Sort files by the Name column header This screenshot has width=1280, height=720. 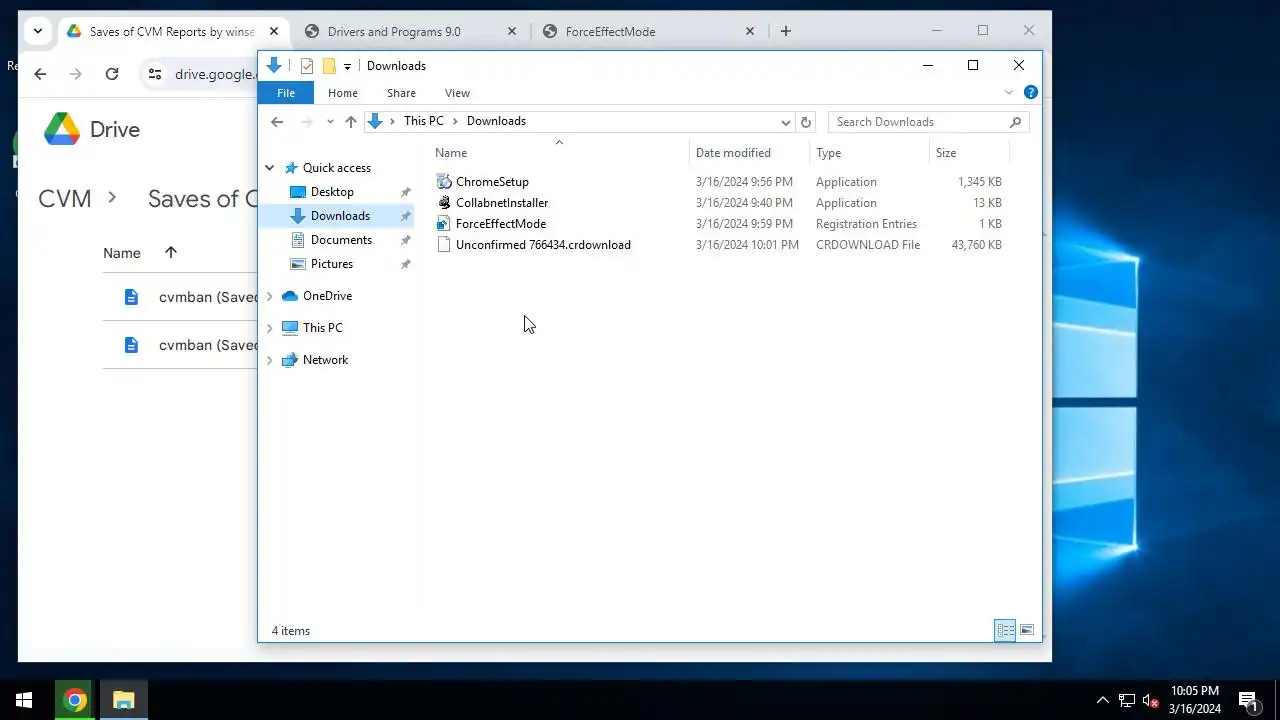pos(560,153)
